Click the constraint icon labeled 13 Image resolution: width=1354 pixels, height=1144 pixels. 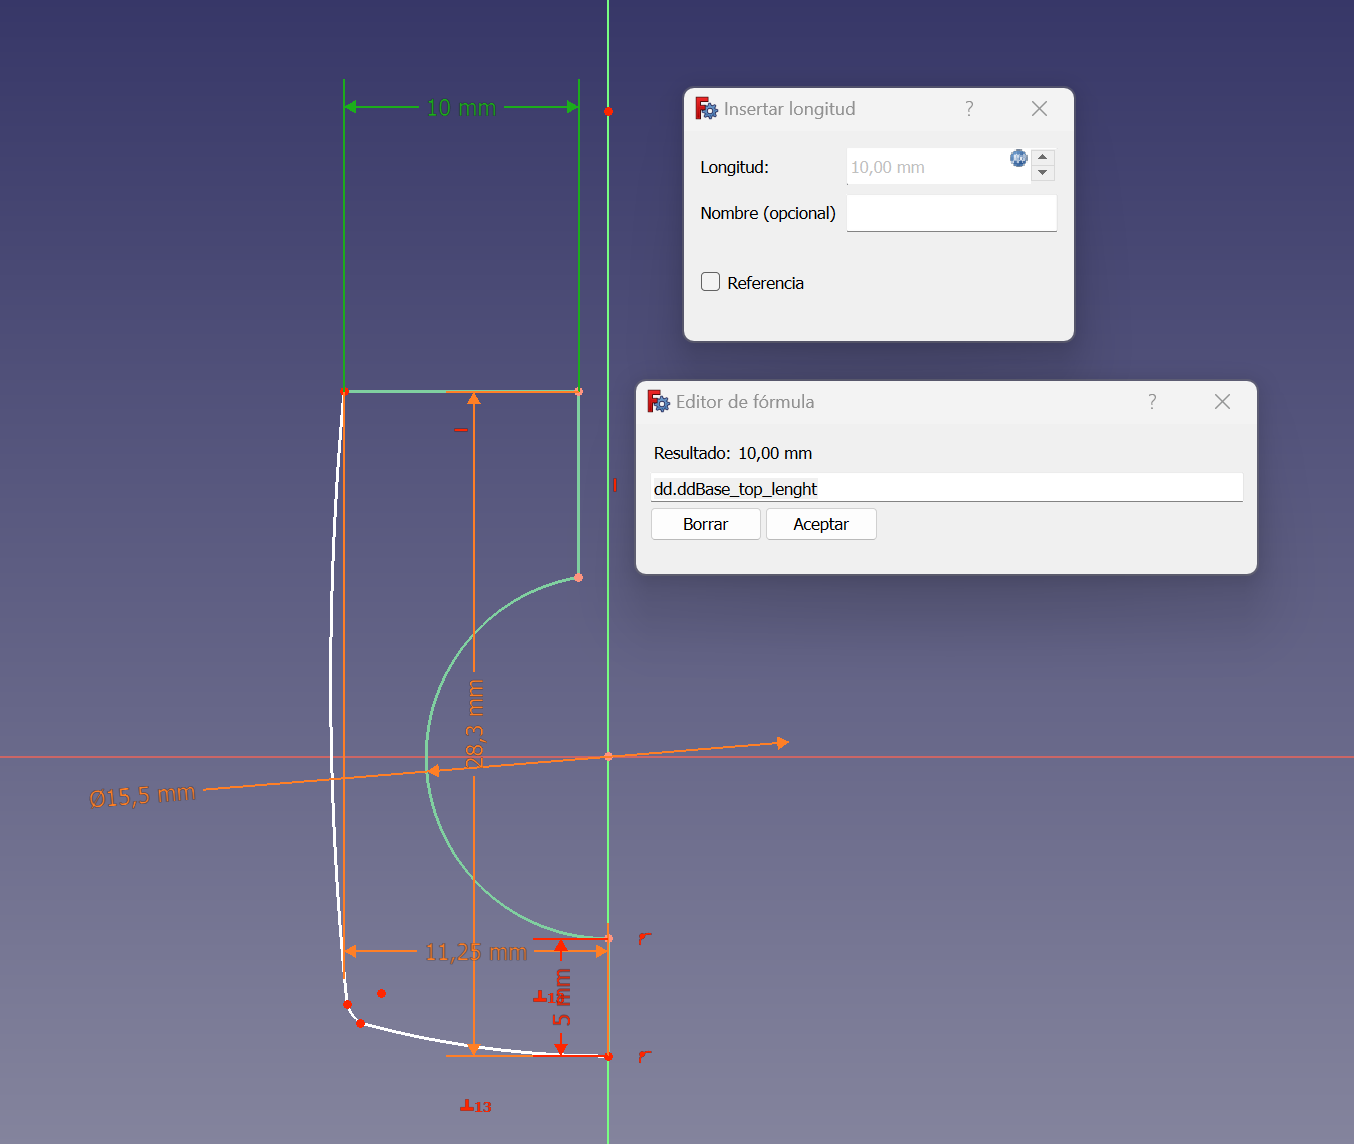click(475, 1106)
